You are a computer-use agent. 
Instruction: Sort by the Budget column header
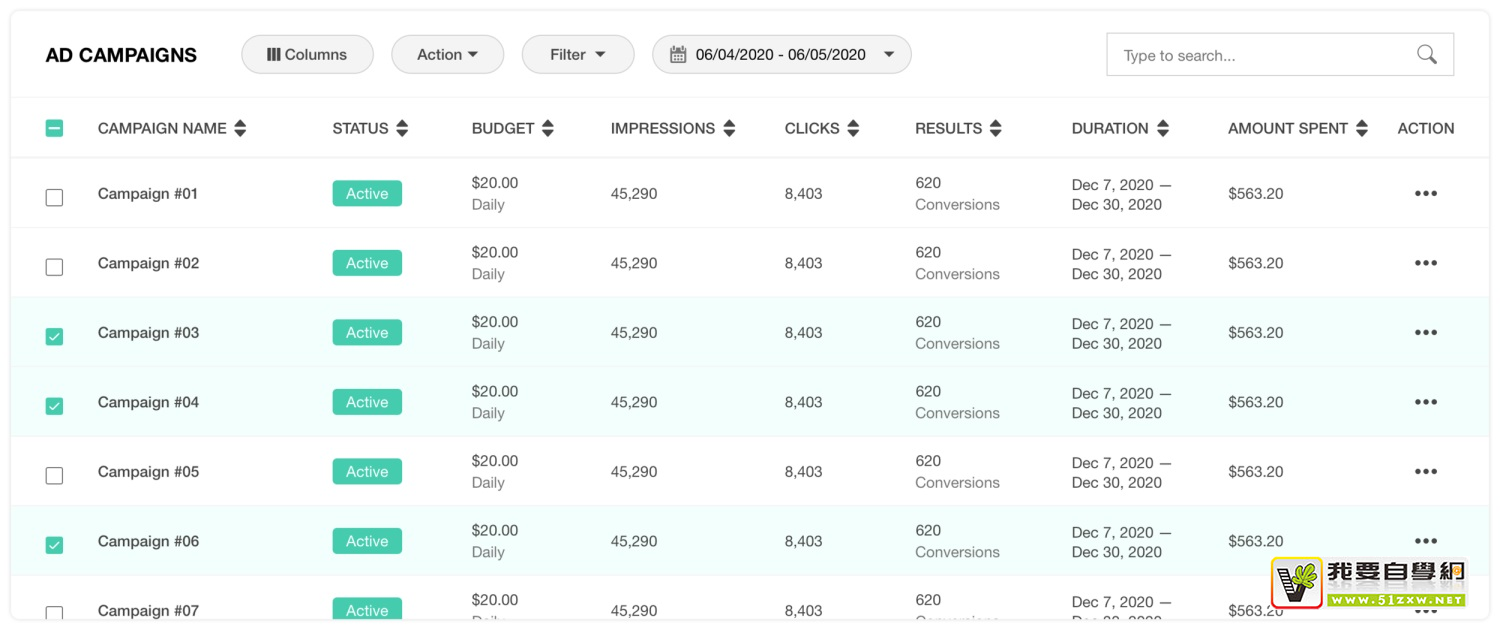pos(503,128)
